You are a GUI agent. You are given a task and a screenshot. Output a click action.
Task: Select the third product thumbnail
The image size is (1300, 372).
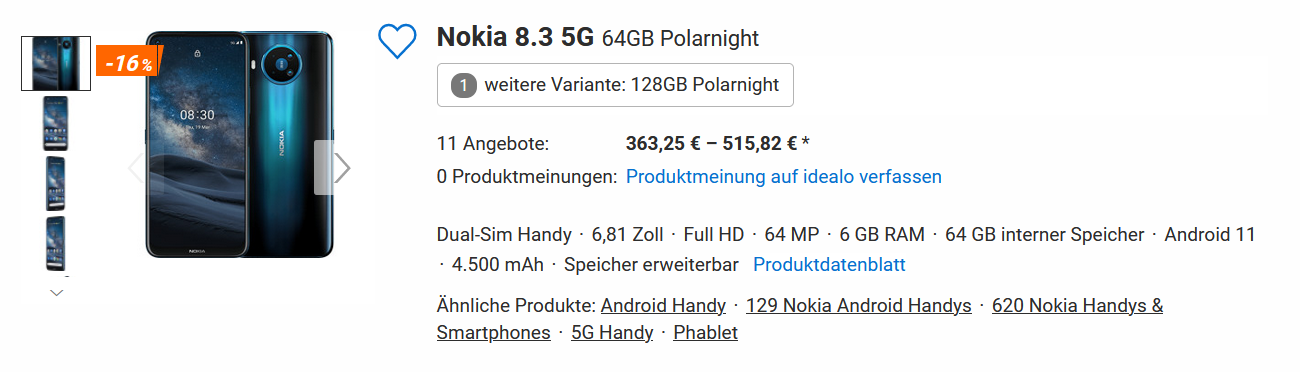[x=56, y=183]
